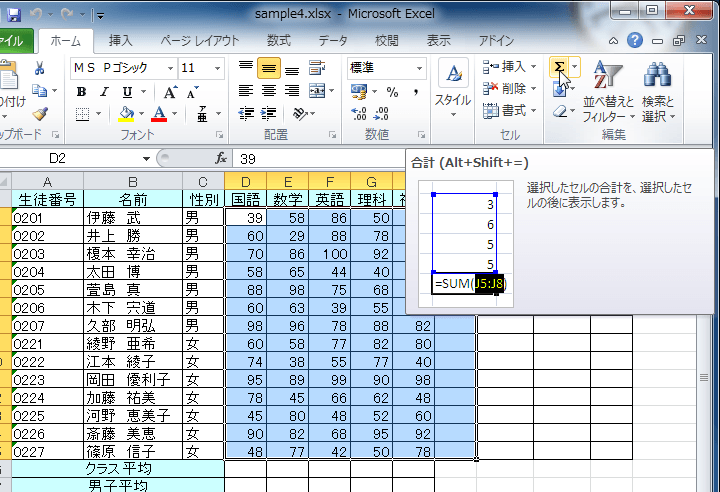Click the Fill down icon

(560, 90)
